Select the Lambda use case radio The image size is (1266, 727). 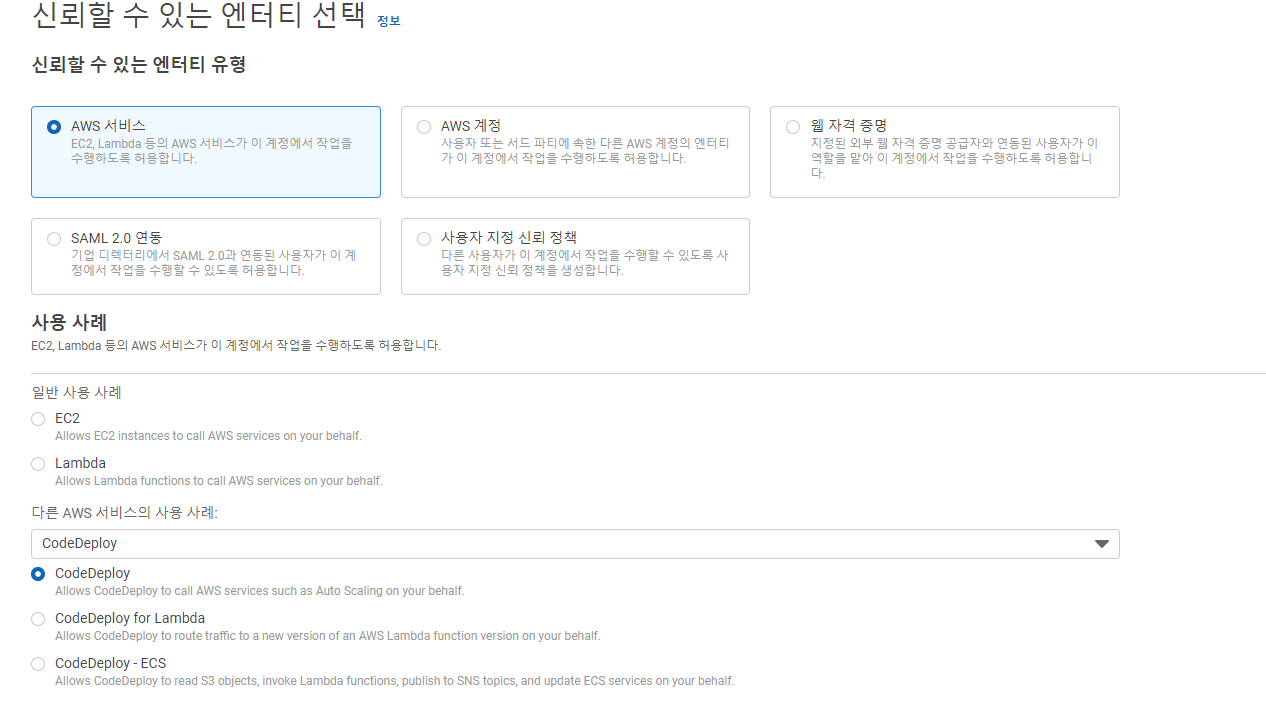pos(38,464)
